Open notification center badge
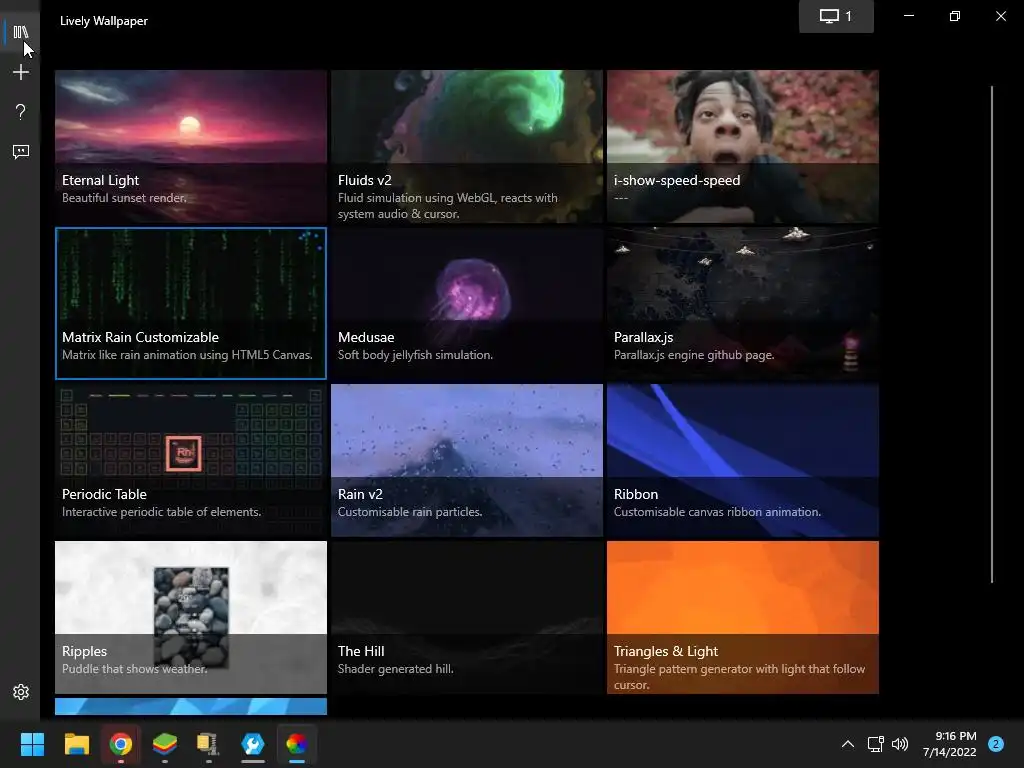Image resolution: width=1024 pixels, height=768 pixels. [x=996, y=744]
